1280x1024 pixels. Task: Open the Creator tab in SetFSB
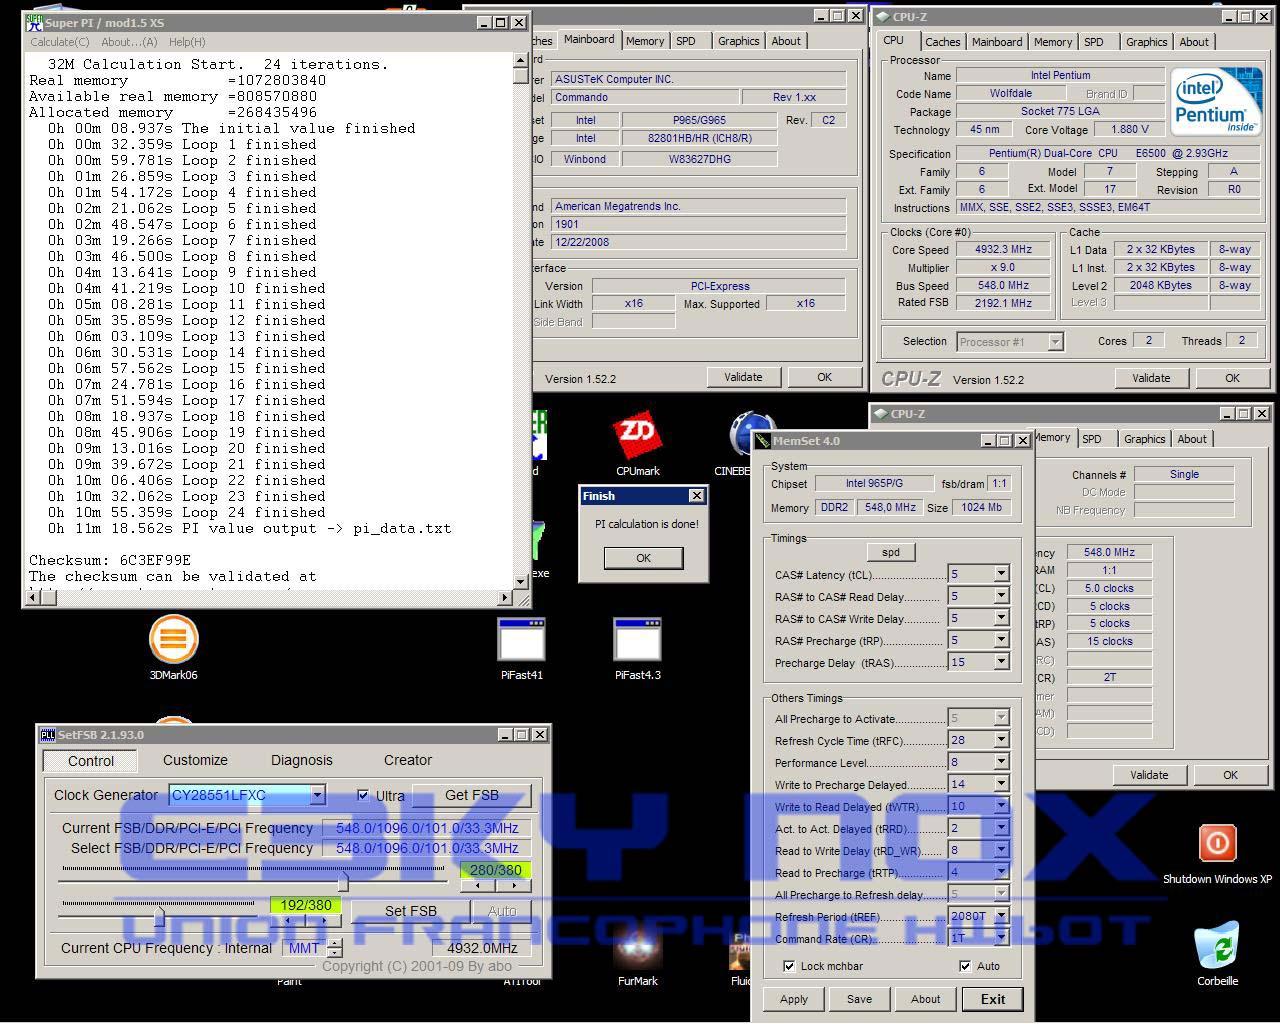(x=408, y=760)
